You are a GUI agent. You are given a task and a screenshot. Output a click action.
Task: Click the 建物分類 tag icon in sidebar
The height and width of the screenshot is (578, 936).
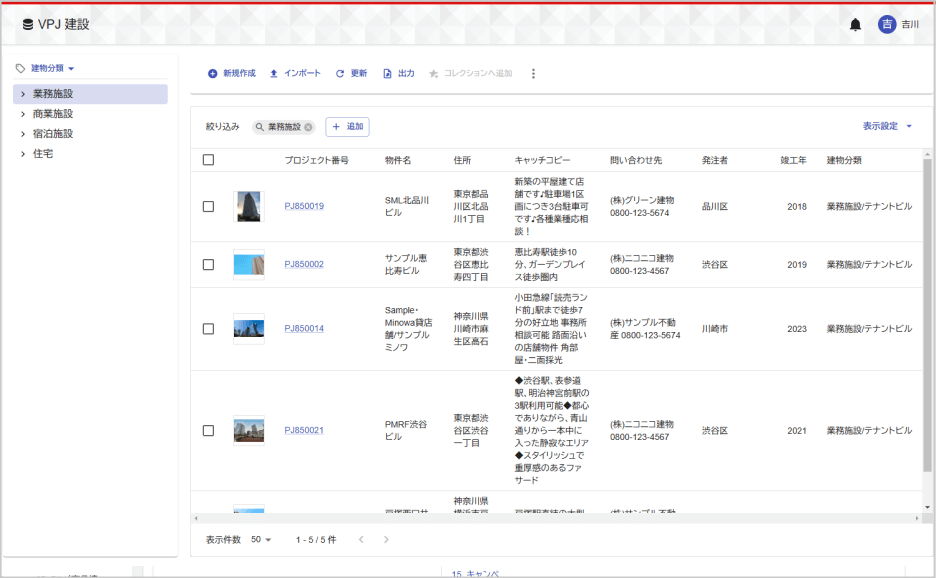pos(20,66)
